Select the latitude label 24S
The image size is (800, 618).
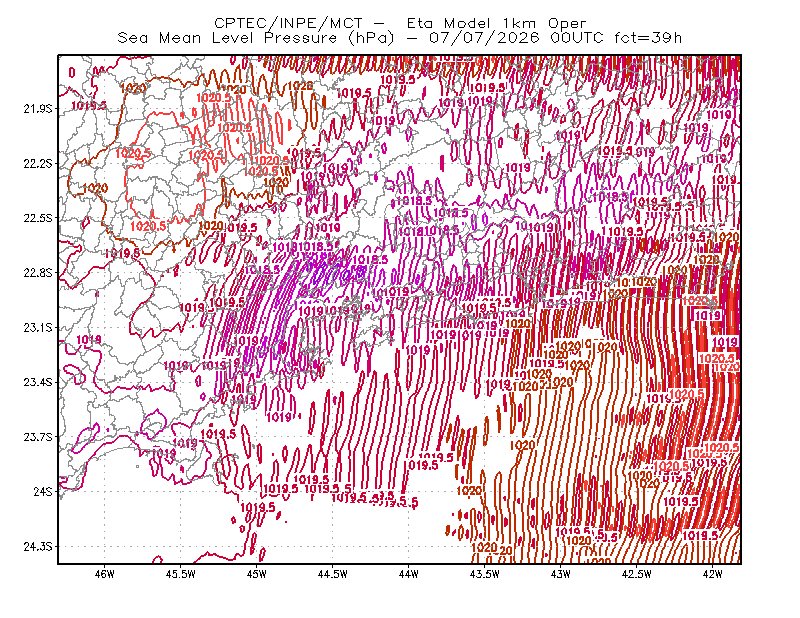coord(43,491)
